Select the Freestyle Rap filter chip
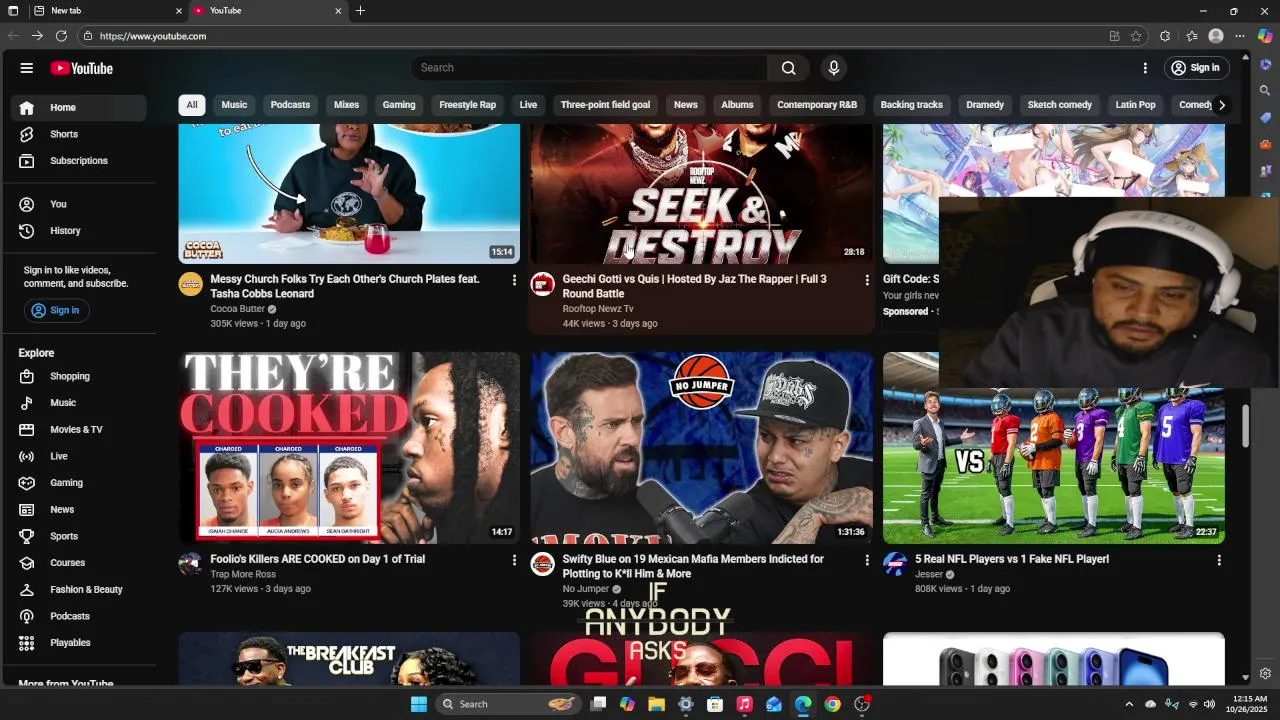 [x=467, y=105]
